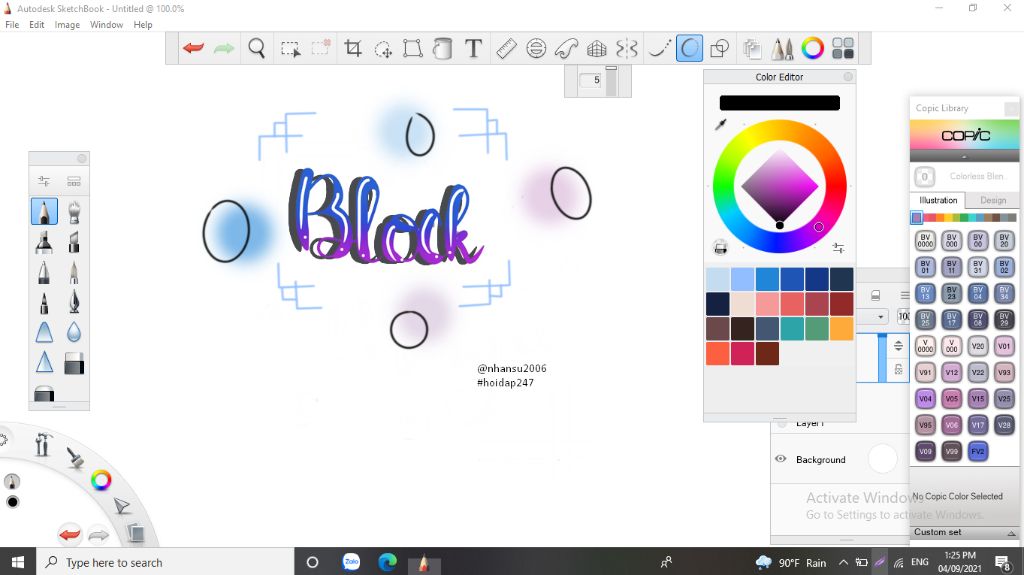Select Copic marker FV2

pos(978,451)
